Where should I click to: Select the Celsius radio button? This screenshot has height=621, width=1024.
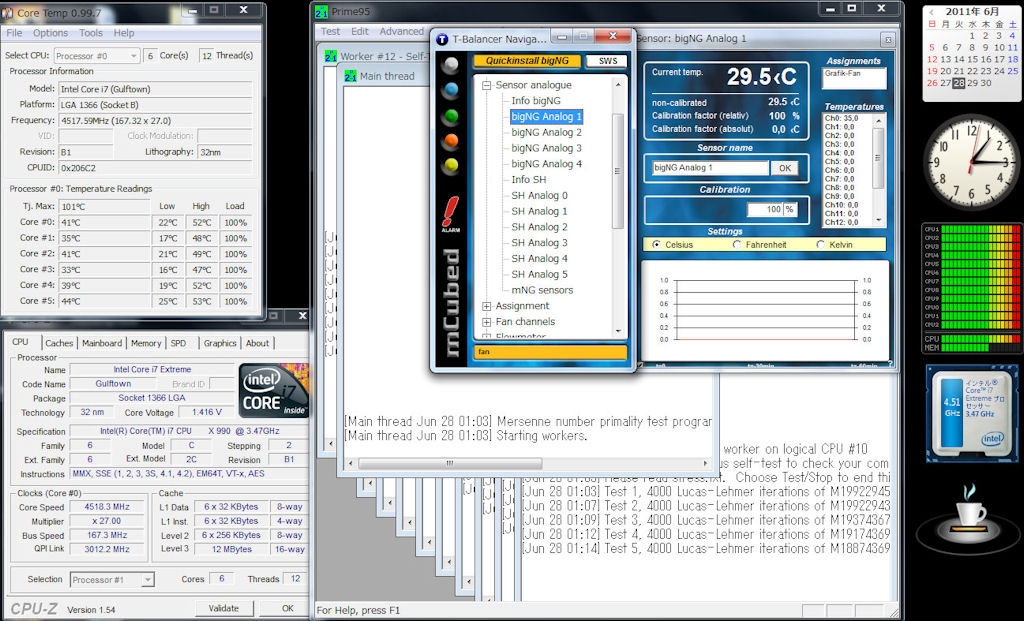(x=656, y=244)
